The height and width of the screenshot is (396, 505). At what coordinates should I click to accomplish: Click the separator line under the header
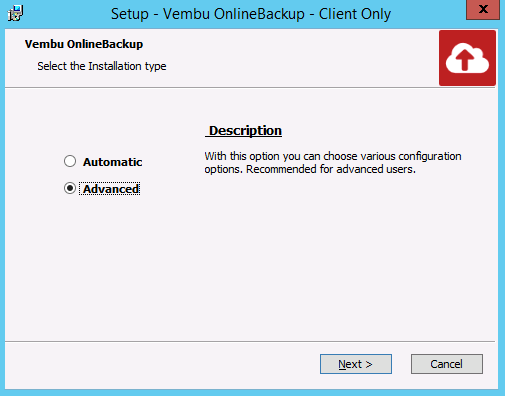[222, 88]
